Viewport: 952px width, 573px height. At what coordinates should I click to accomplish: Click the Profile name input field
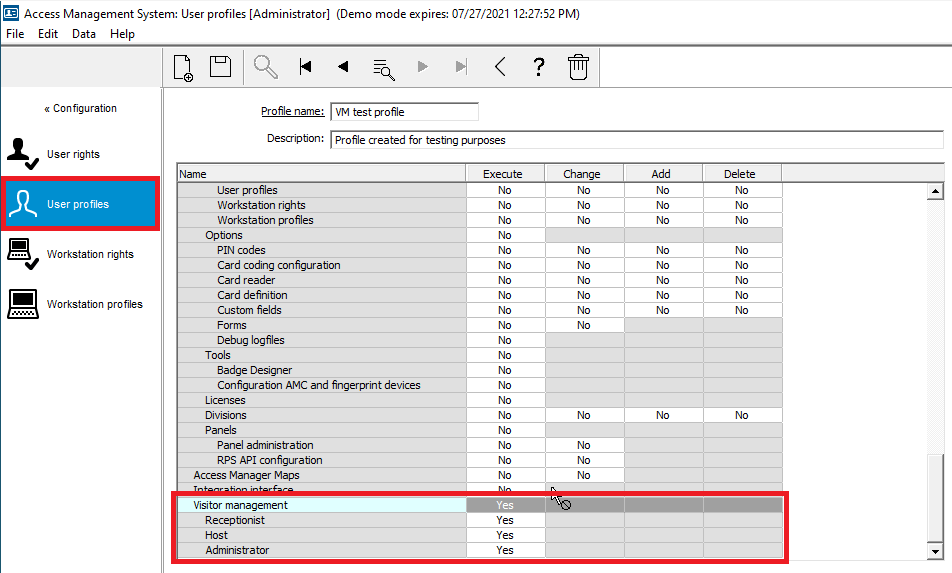coord(404,112)
